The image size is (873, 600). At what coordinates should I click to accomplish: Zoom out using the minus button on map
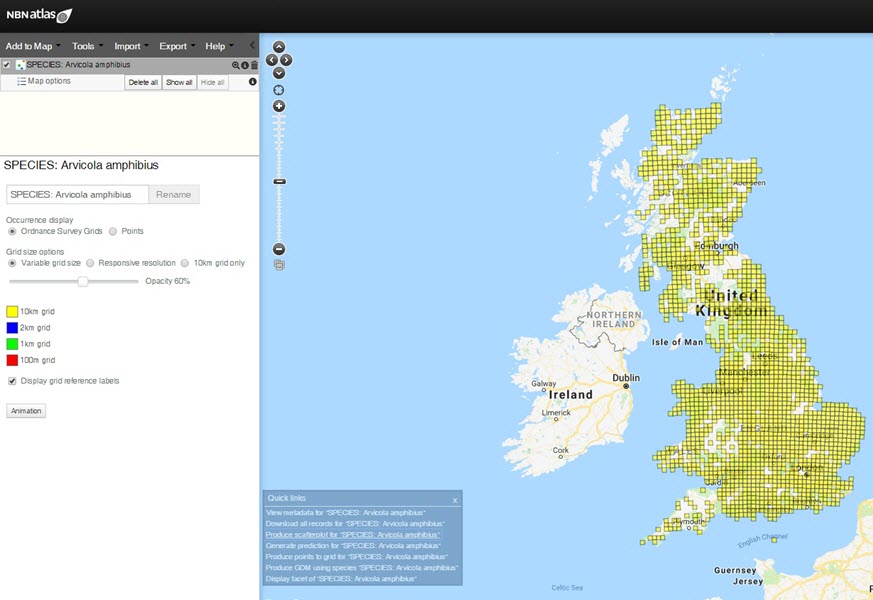click(279, 248)
